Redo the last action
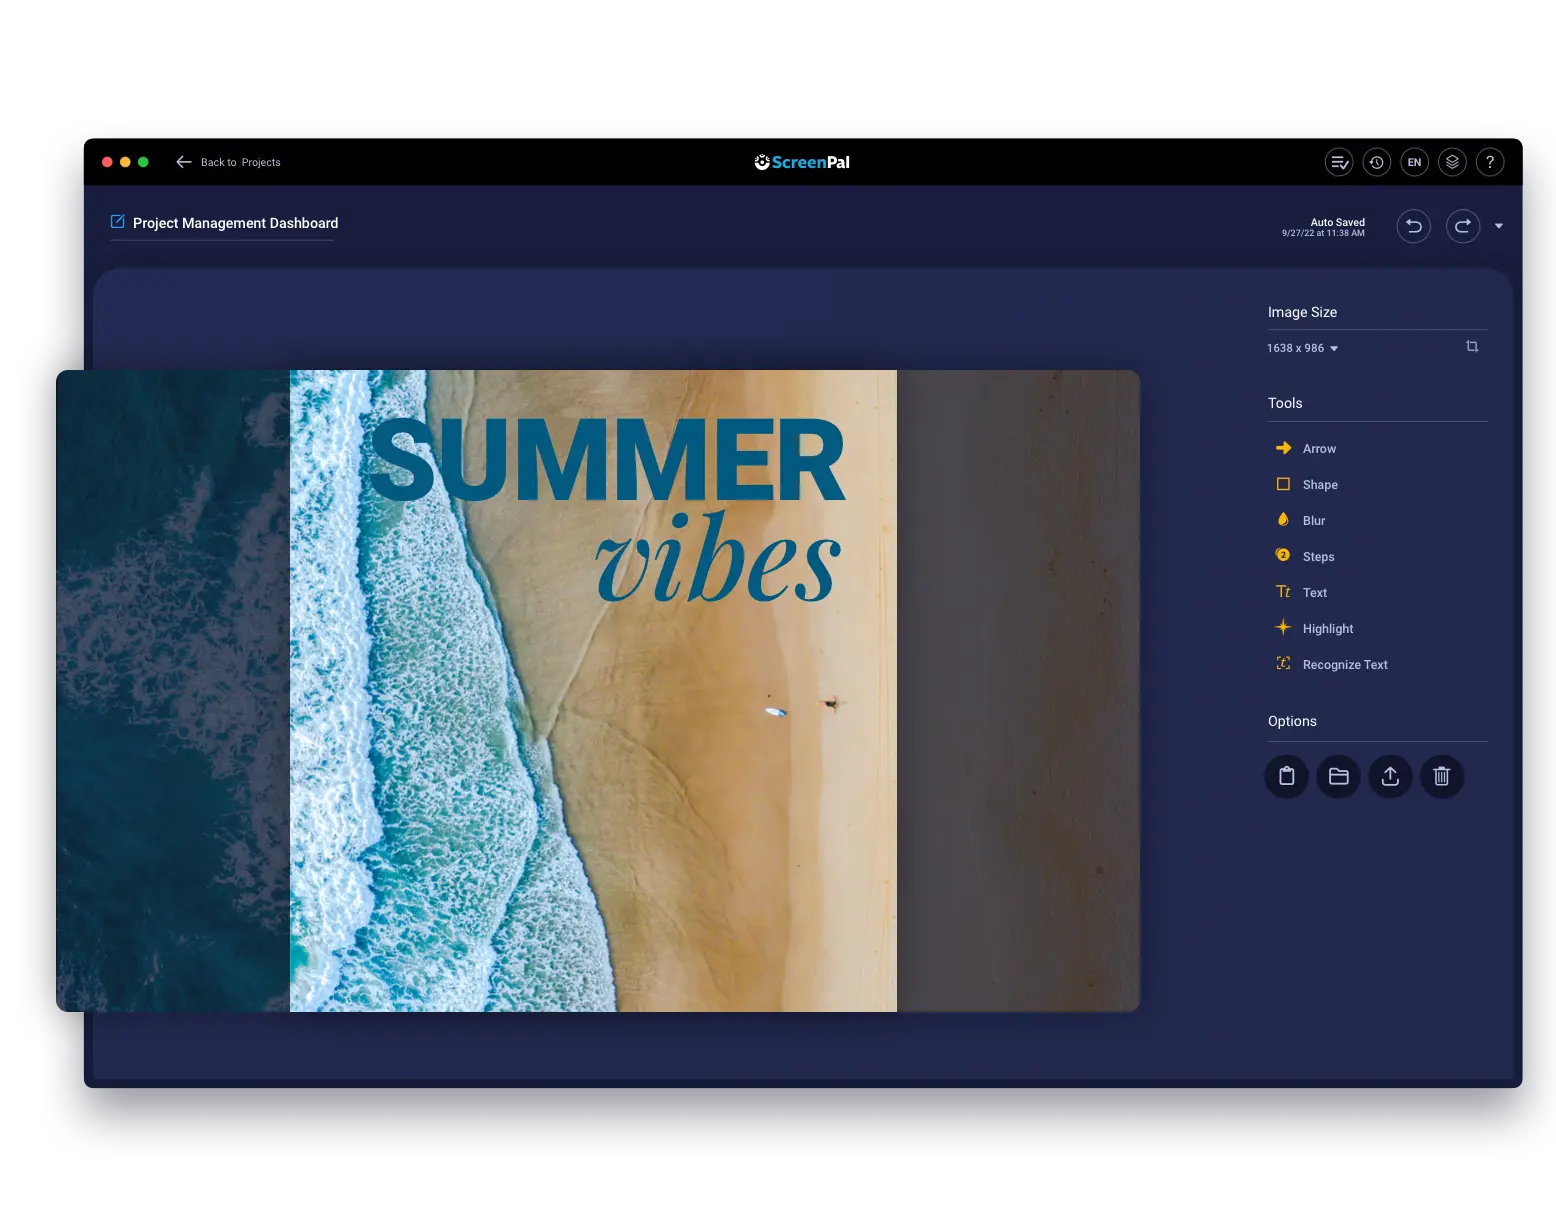The image size is (1556, 1226). tap(1463, 226)
